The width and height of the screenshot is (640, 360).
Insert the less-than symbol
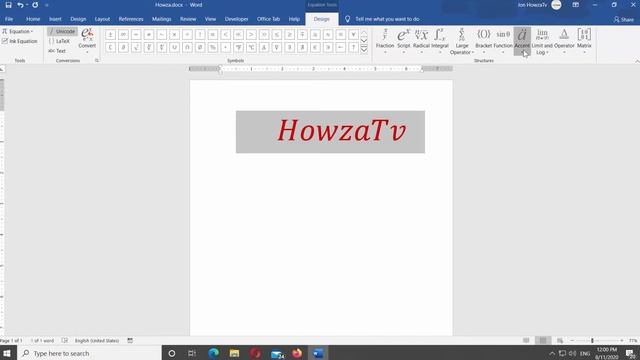(225, 35)
